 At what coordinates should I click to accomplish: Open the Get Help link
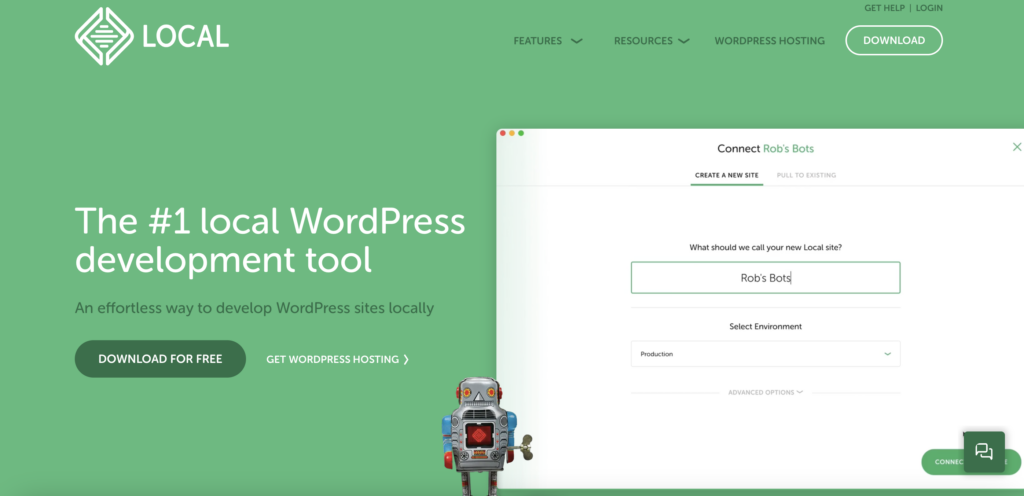coord(884,8)
